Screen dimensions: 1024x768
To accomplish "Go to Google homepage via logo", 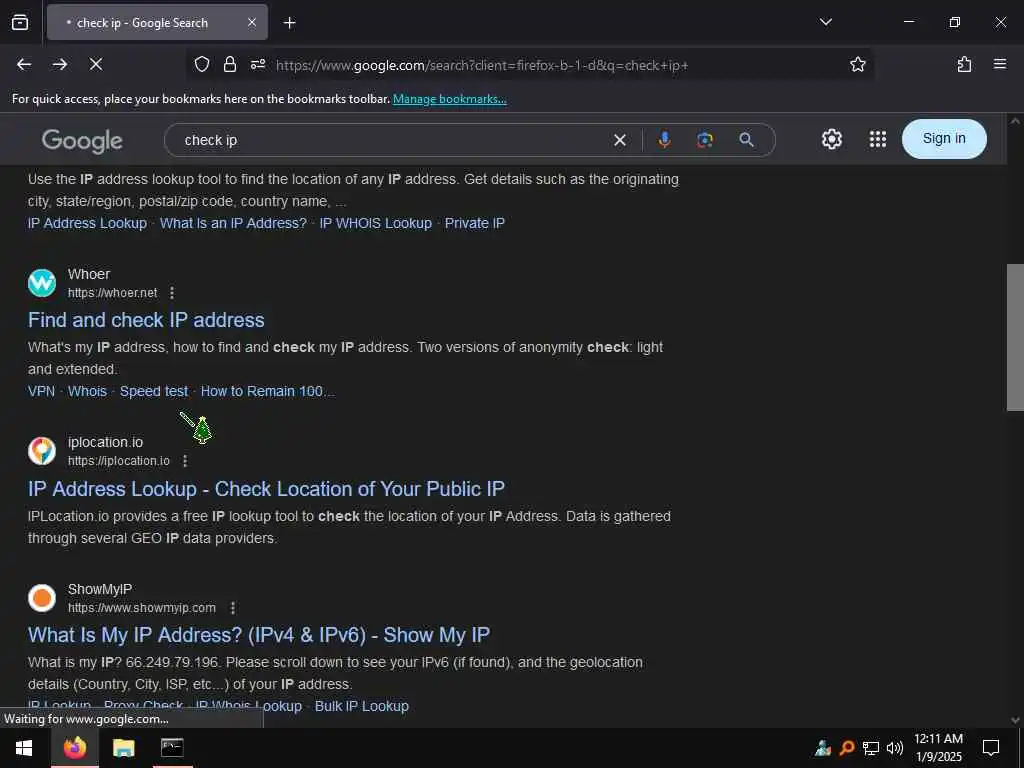I will [82, 140].
